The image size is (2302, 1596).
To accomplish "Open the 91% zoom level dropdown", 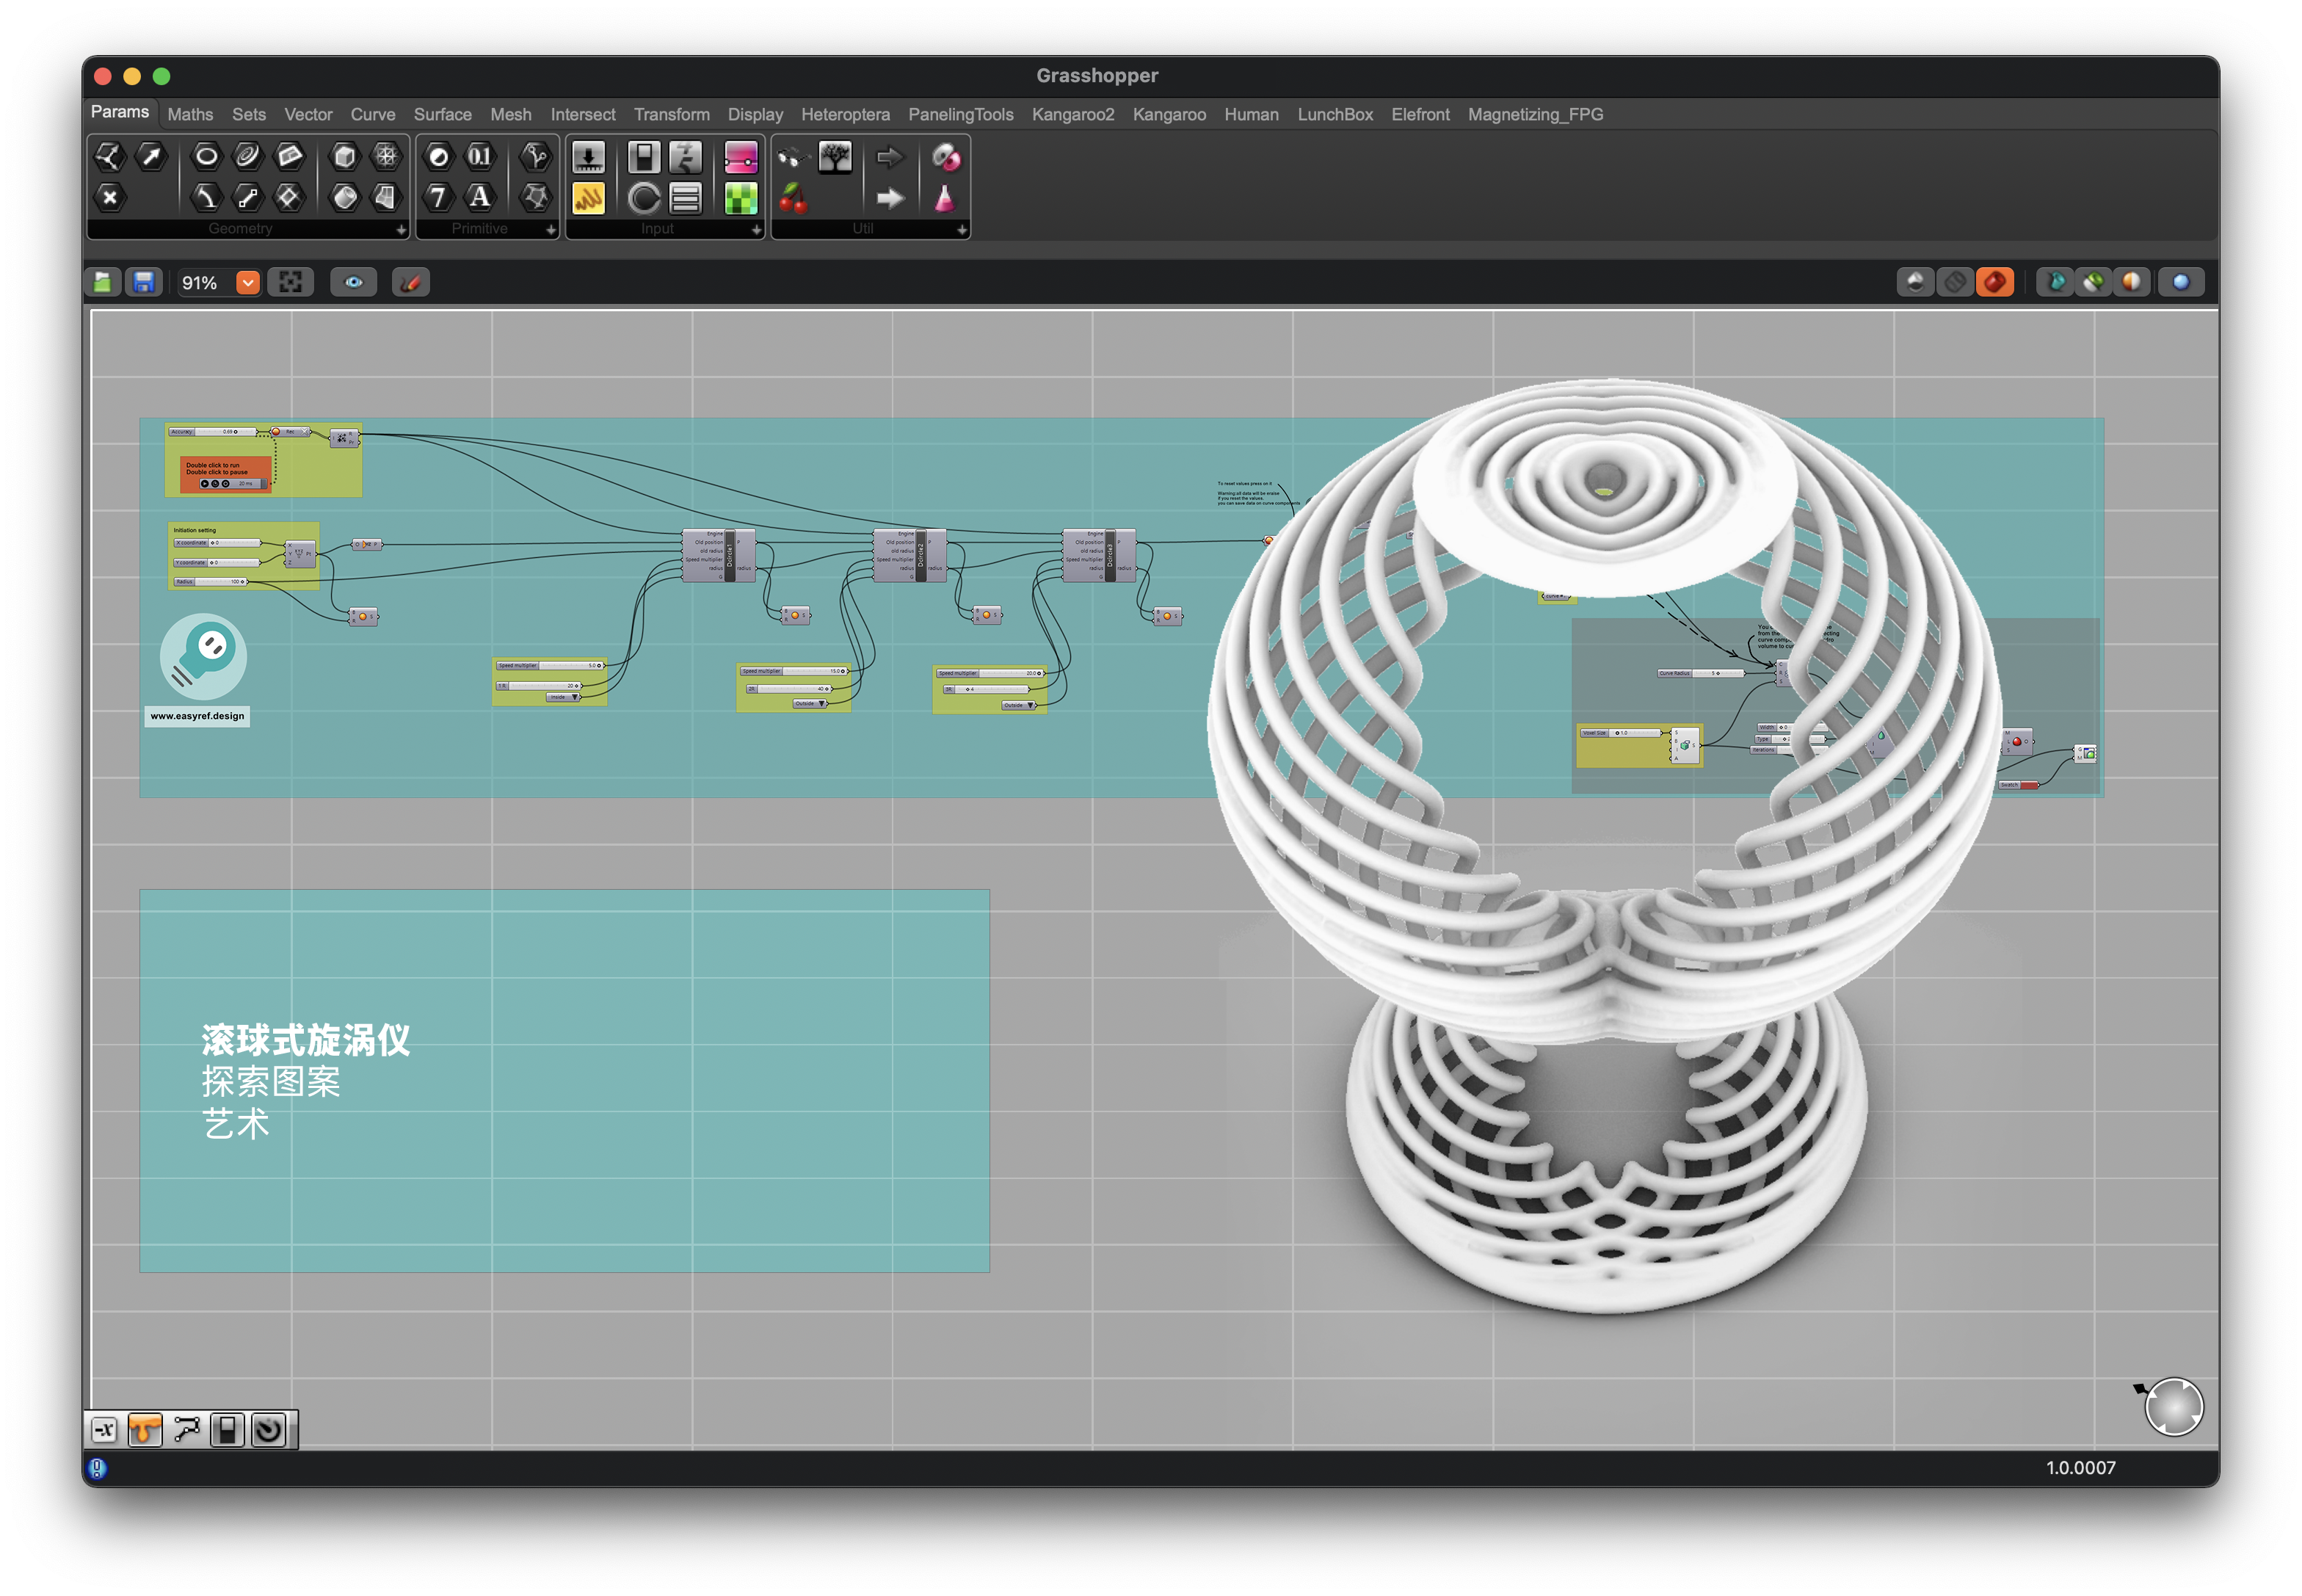I will (247, 283).
